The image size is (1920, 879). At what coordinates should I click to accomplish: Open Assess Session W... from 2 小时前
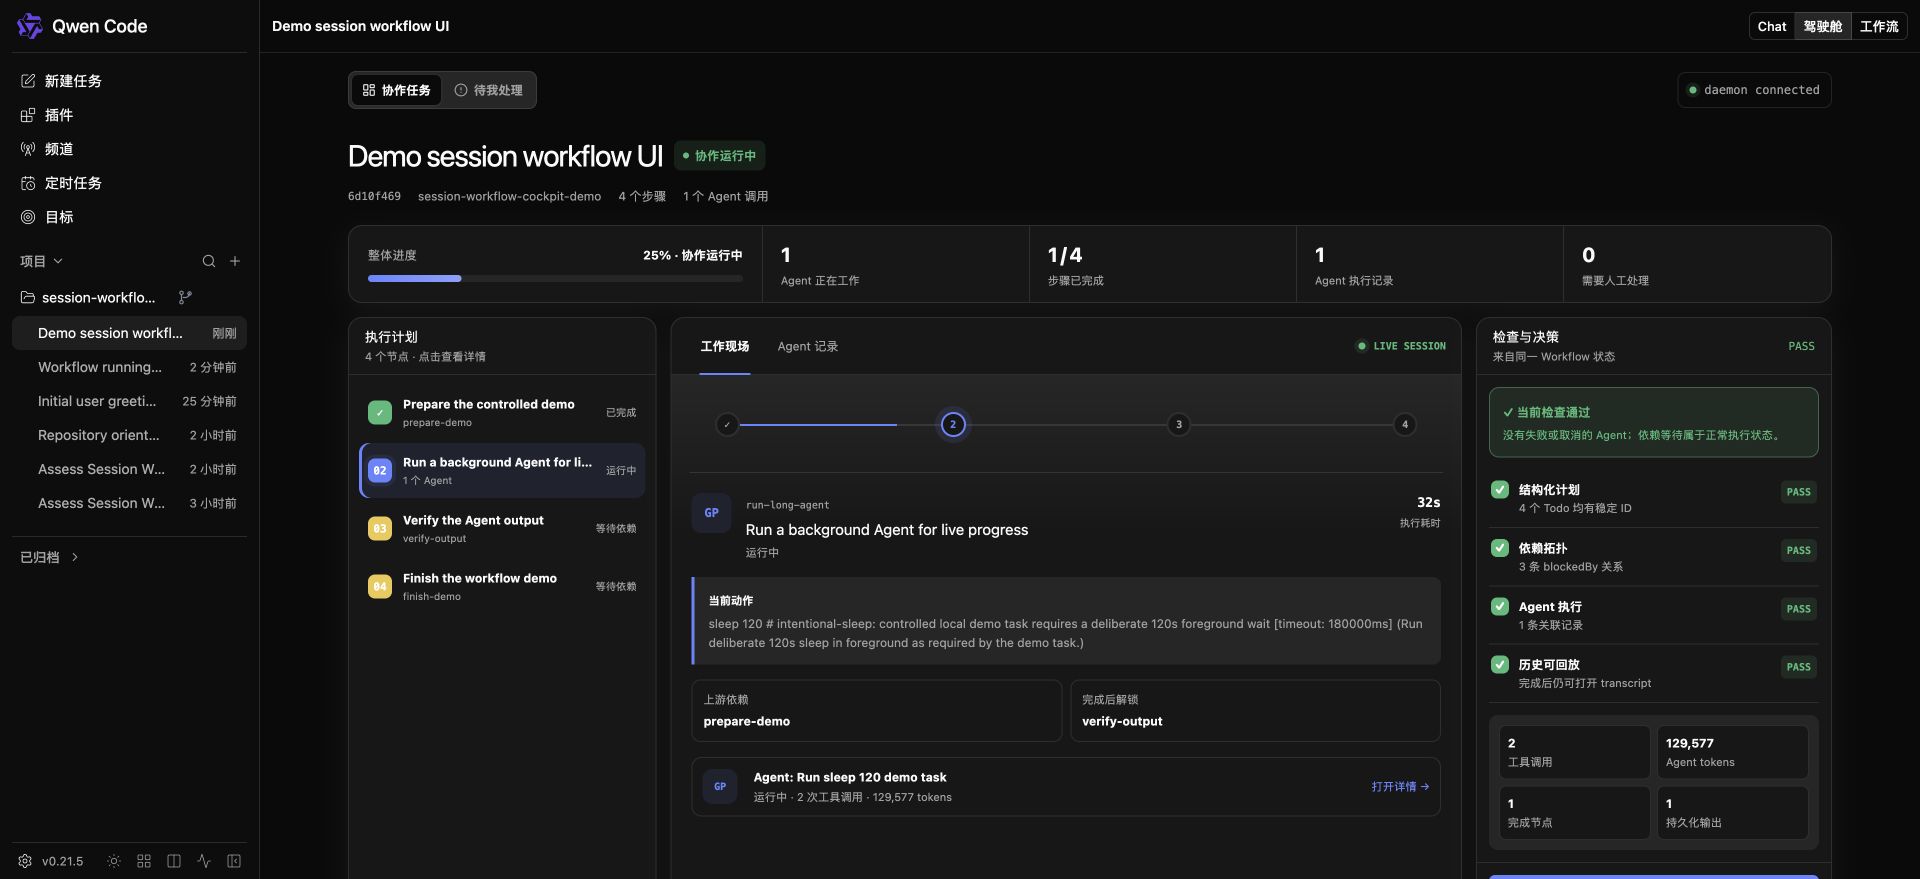tap(129, 469)
